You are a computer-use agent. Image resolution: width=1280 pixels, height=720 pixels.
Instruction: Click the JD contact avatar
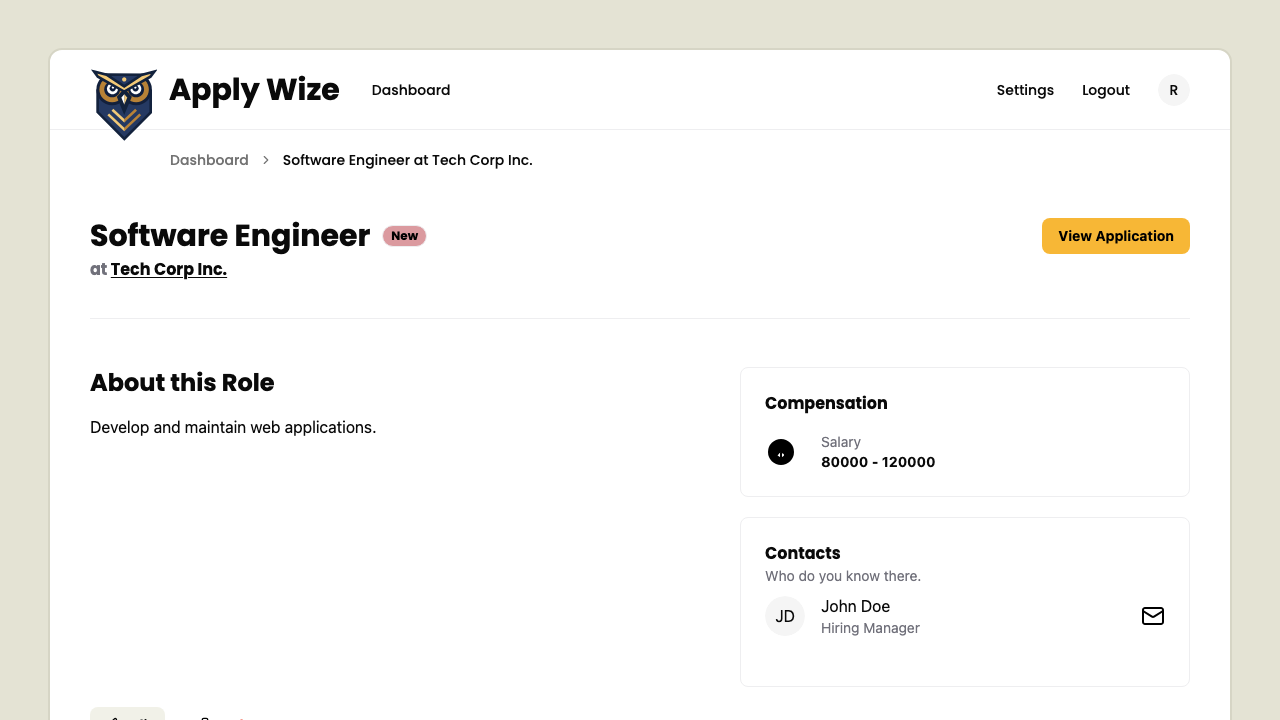785,616
